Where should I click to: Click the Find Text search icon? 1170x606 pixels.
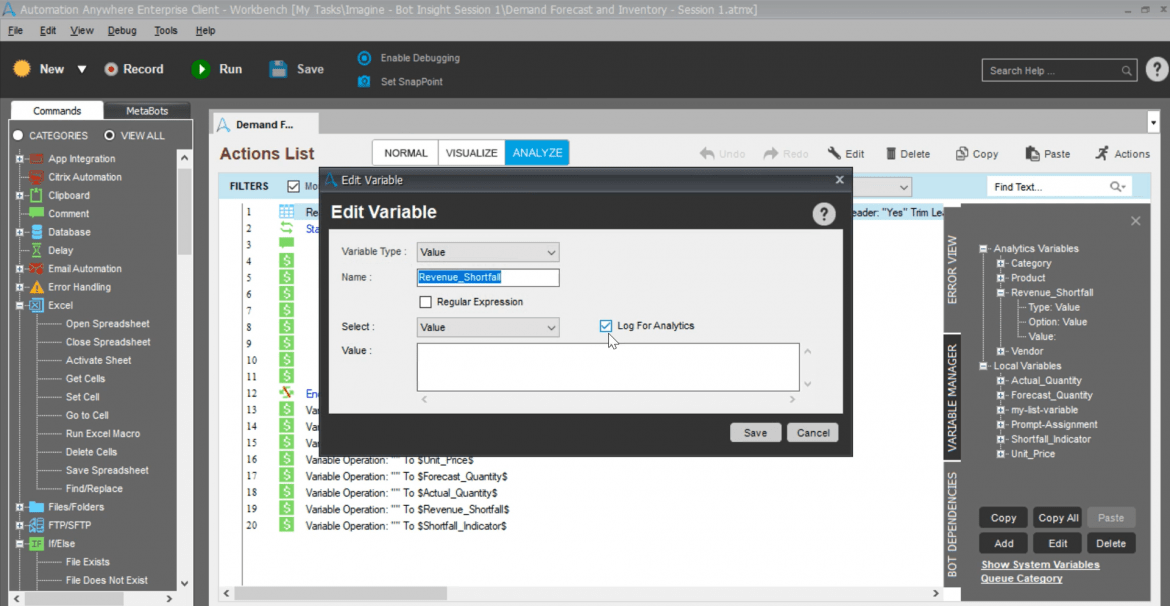[x=1118, y=187]
